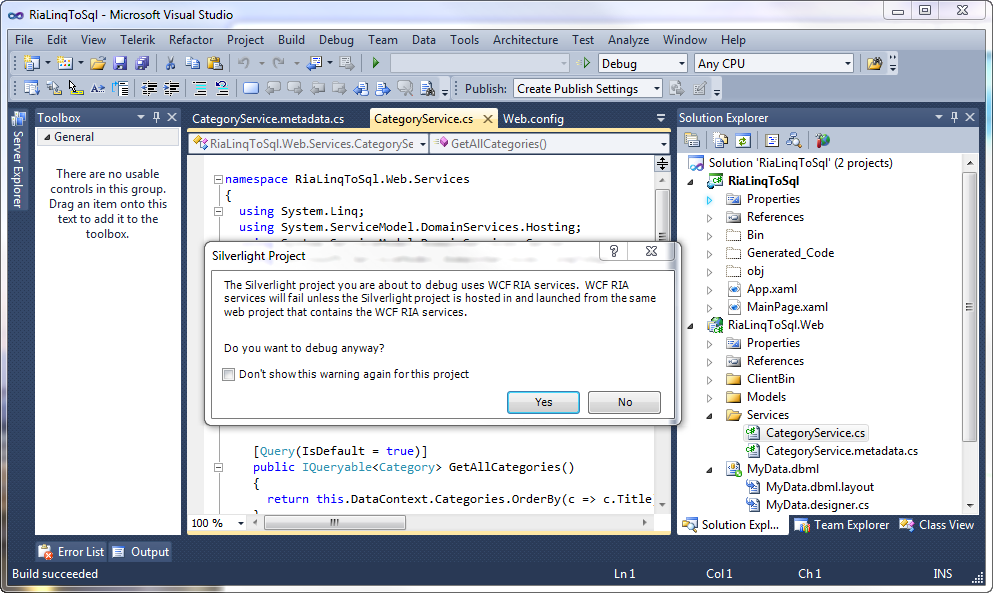The image size is (993, 593).
Task: Click the Display Quick Info icon
Action: click(76, 89)
